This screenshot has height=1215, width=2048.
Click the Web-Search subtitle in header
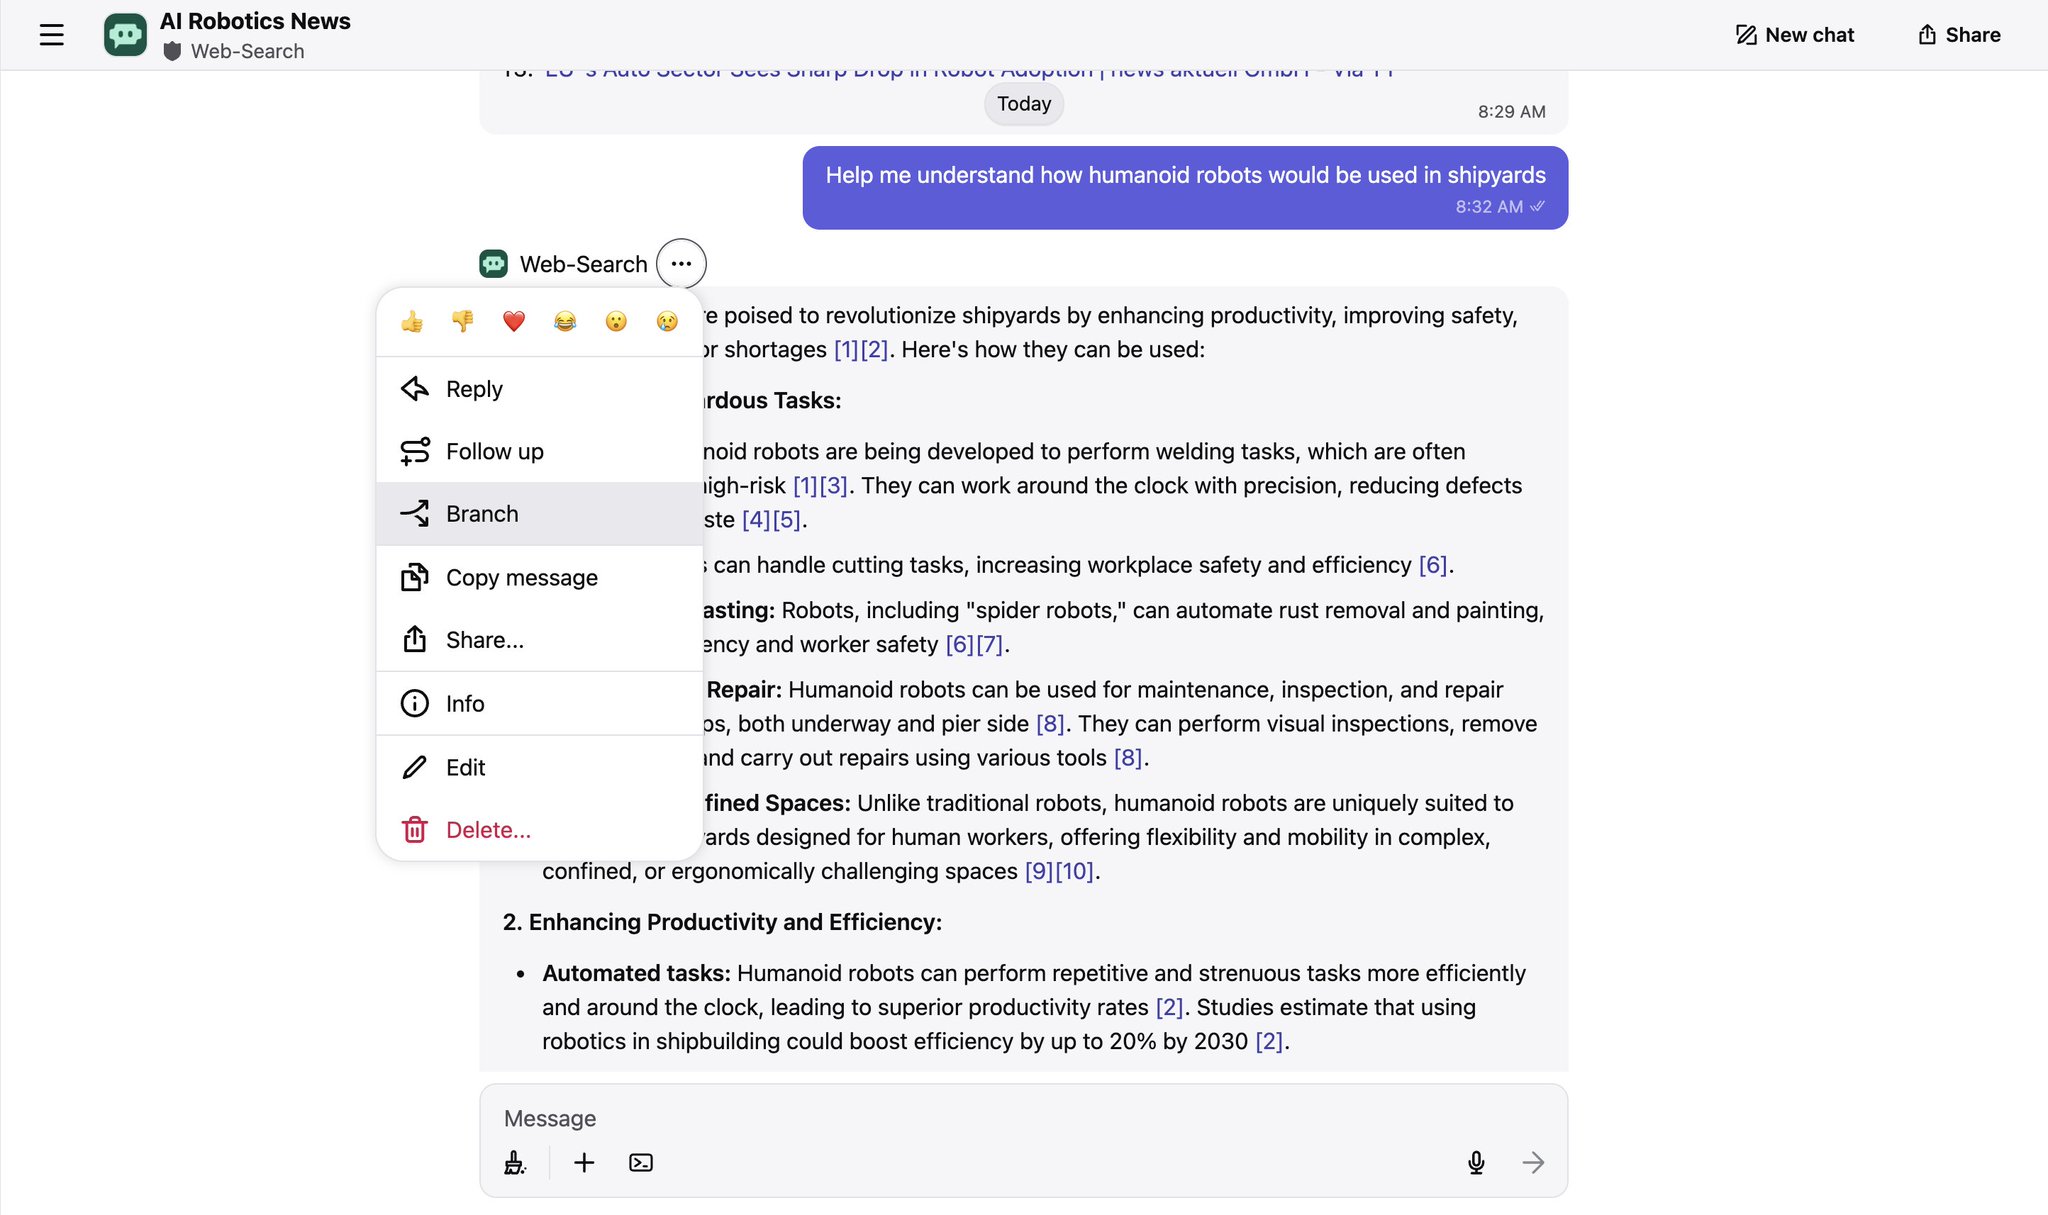(247, 51)
